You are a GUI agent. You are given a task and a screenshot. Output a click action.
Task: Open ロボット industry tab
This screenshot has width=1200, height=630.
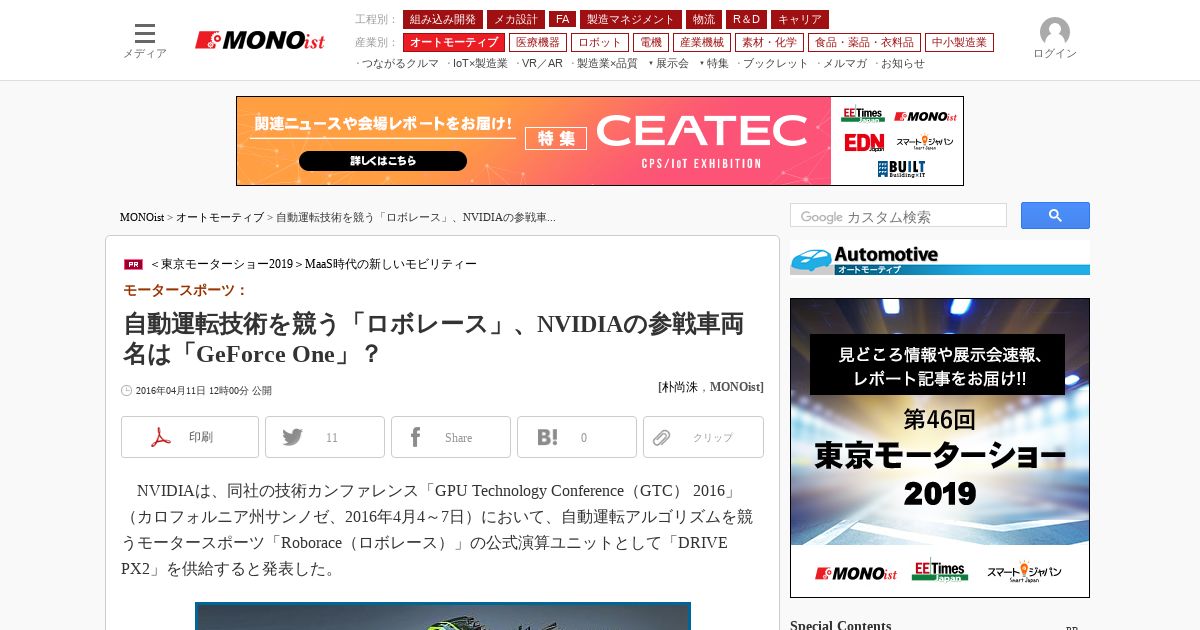point(600,42)
